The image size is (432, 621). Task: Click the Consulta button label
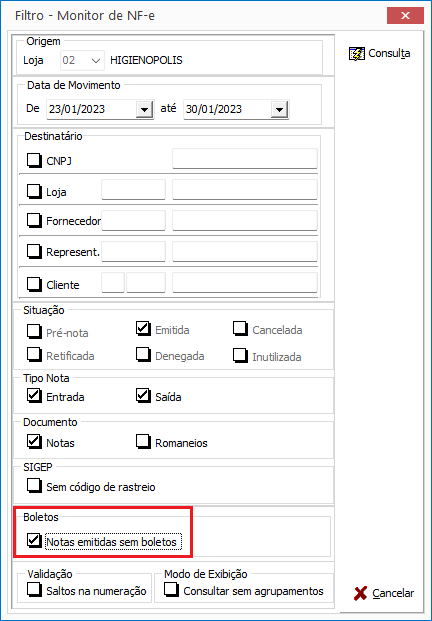click(x=389, y=53)
